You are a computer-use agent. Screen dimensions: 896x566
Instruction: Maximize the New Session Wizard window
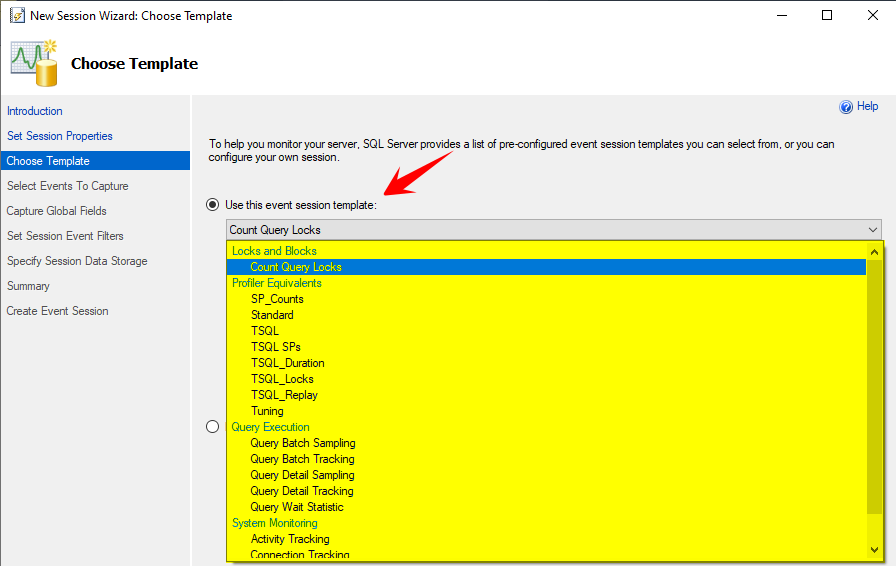tap(827, 15)
